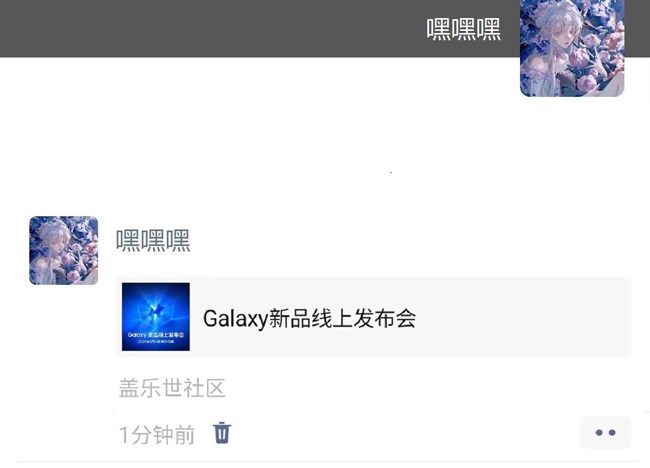650x468 pixels.
Task: Click the left dot of the options button
Action: [x=599, y=433]
